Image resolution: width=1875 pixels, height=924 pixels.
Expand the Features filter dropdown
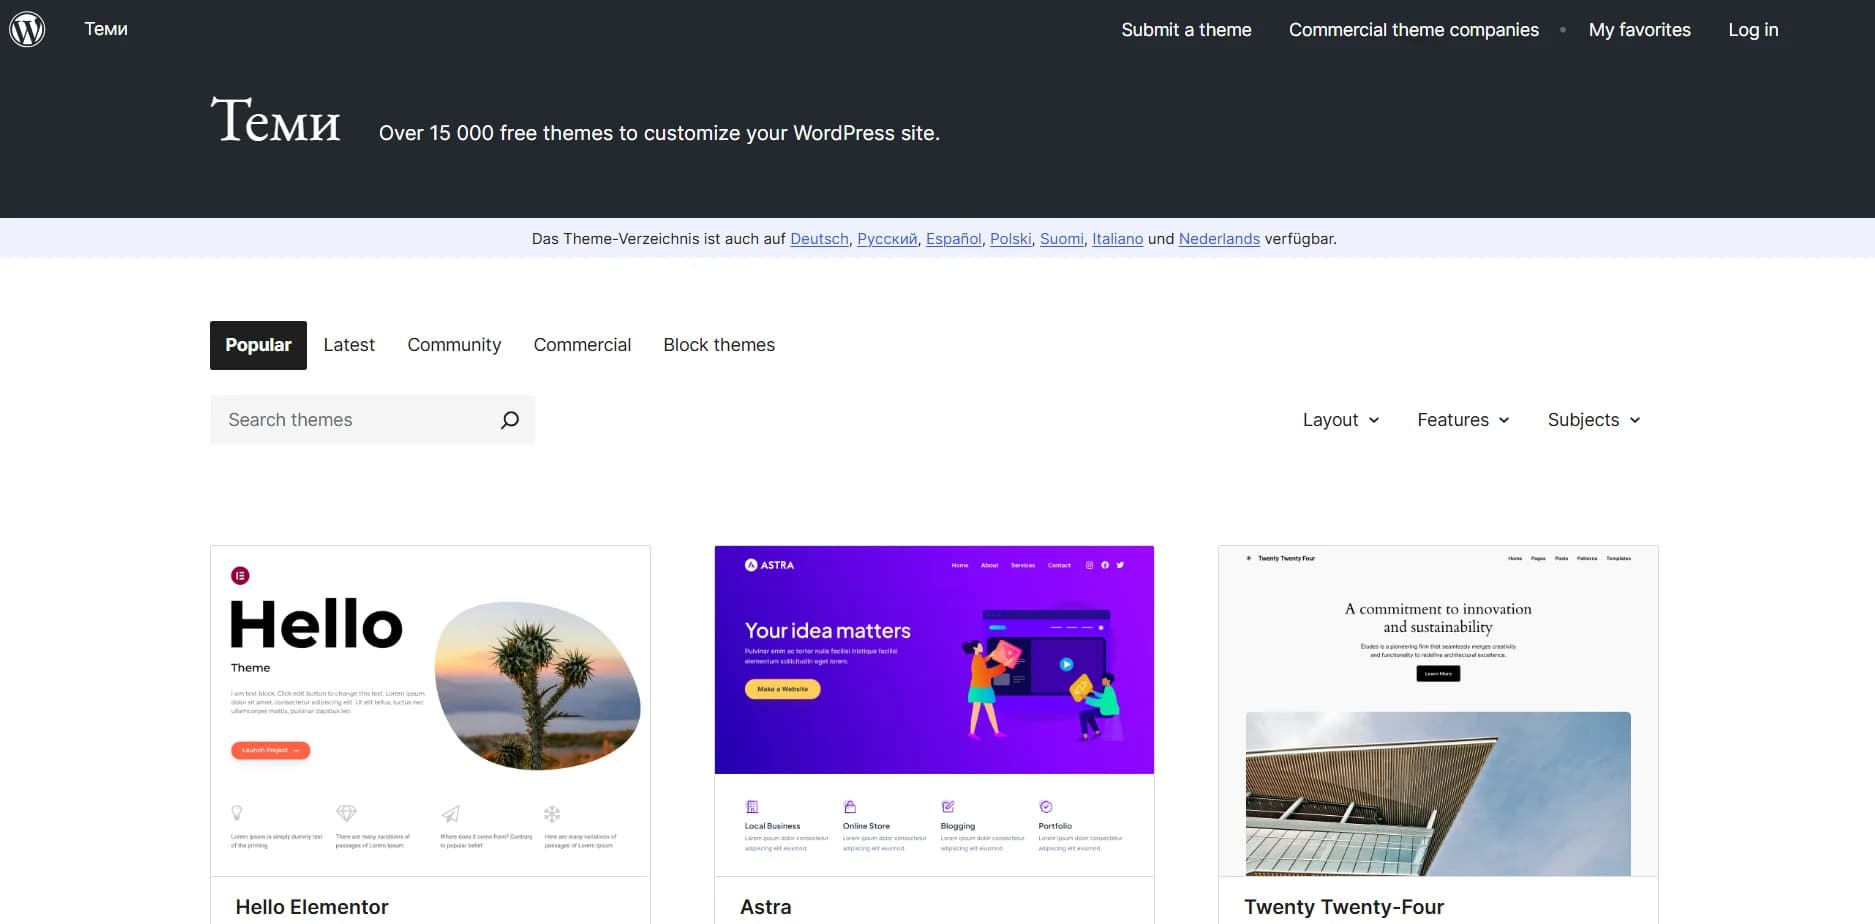coord(1463,420)
